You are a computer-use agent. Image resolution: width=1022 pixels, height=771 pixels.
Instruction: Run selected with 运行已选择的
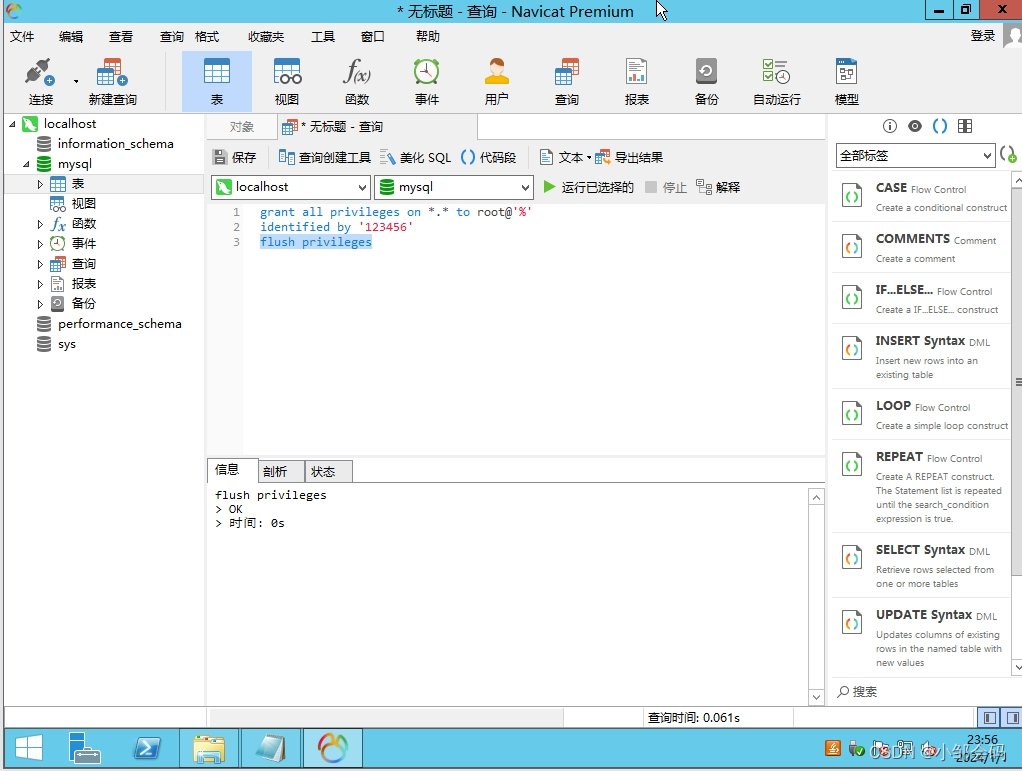pyautogui.click(x=588, y=187)
